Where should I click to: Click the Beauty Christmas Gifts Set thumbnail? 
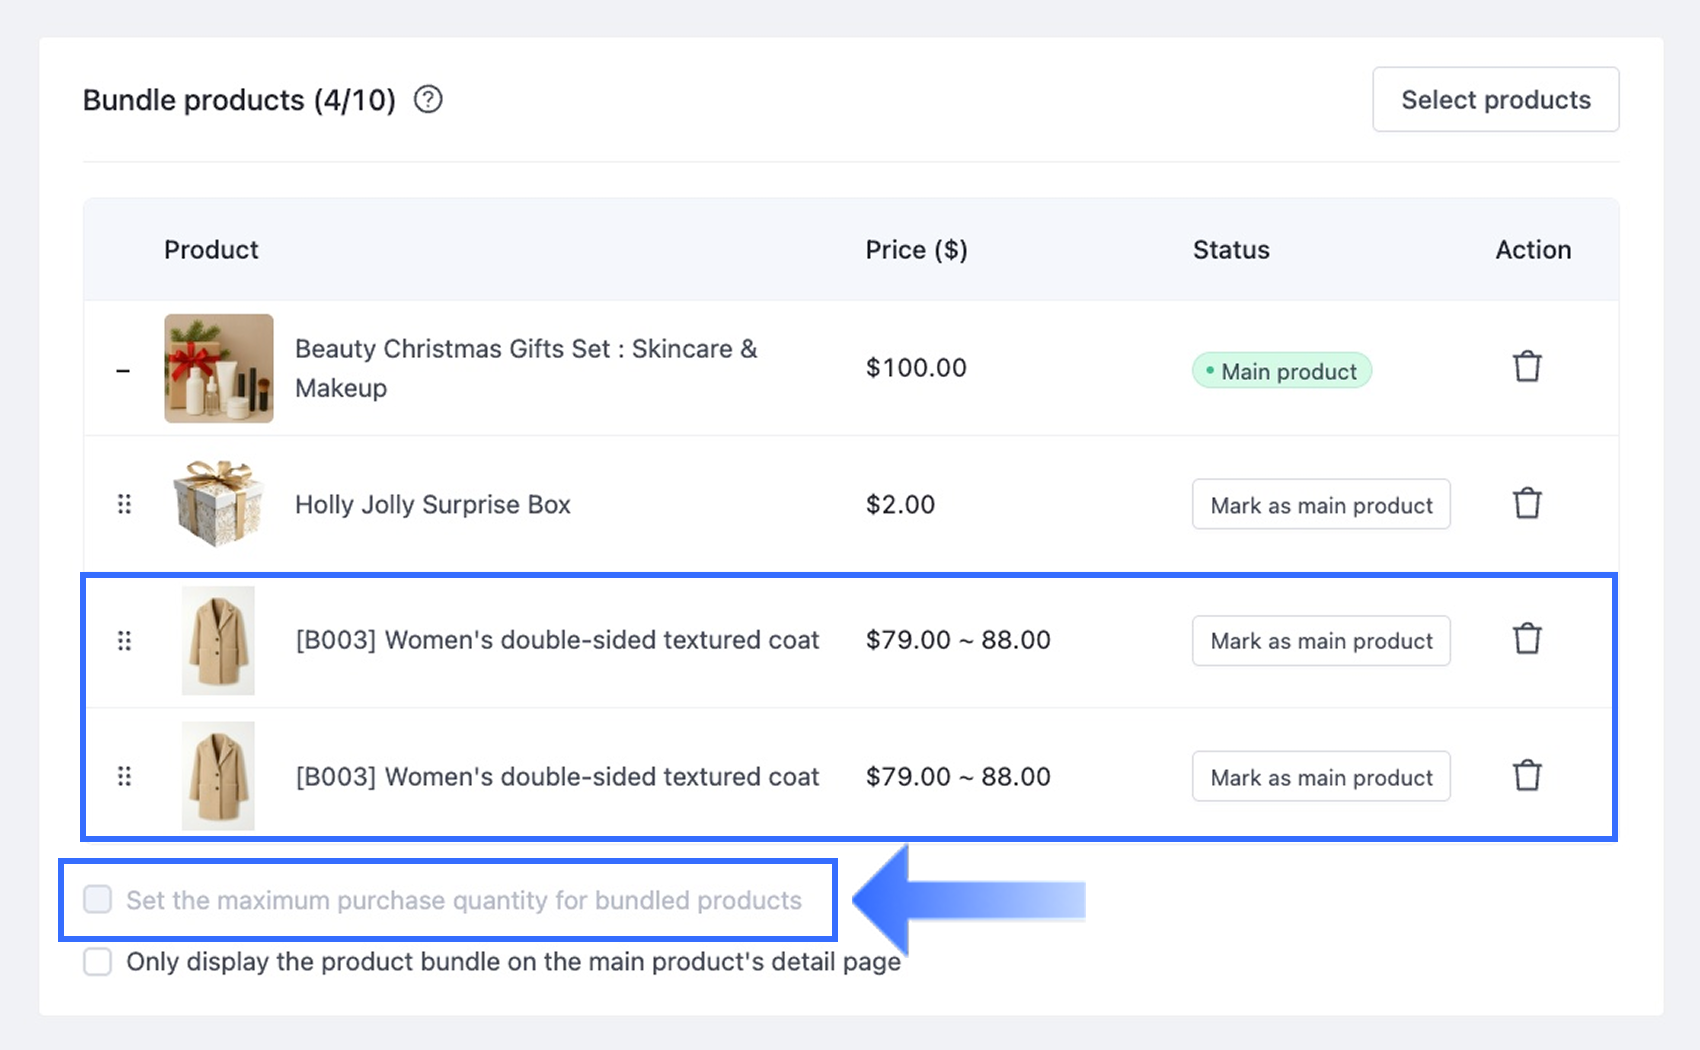pyautogui.click(x=219, y=368)
